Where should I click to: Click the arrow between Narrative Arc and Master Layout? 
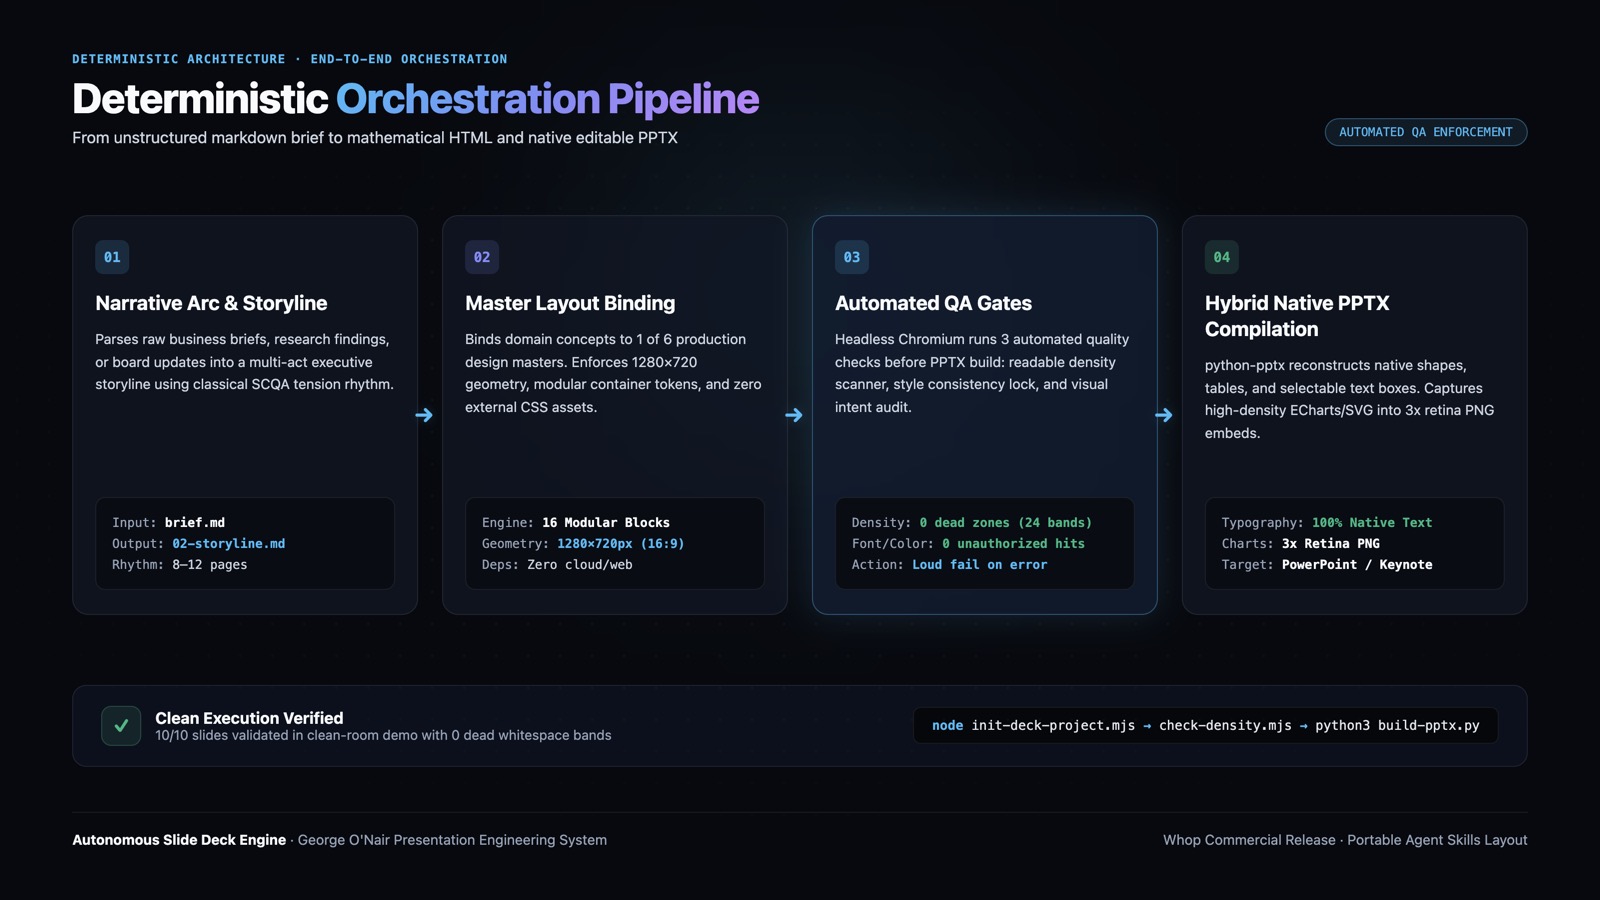pos(424,415)
